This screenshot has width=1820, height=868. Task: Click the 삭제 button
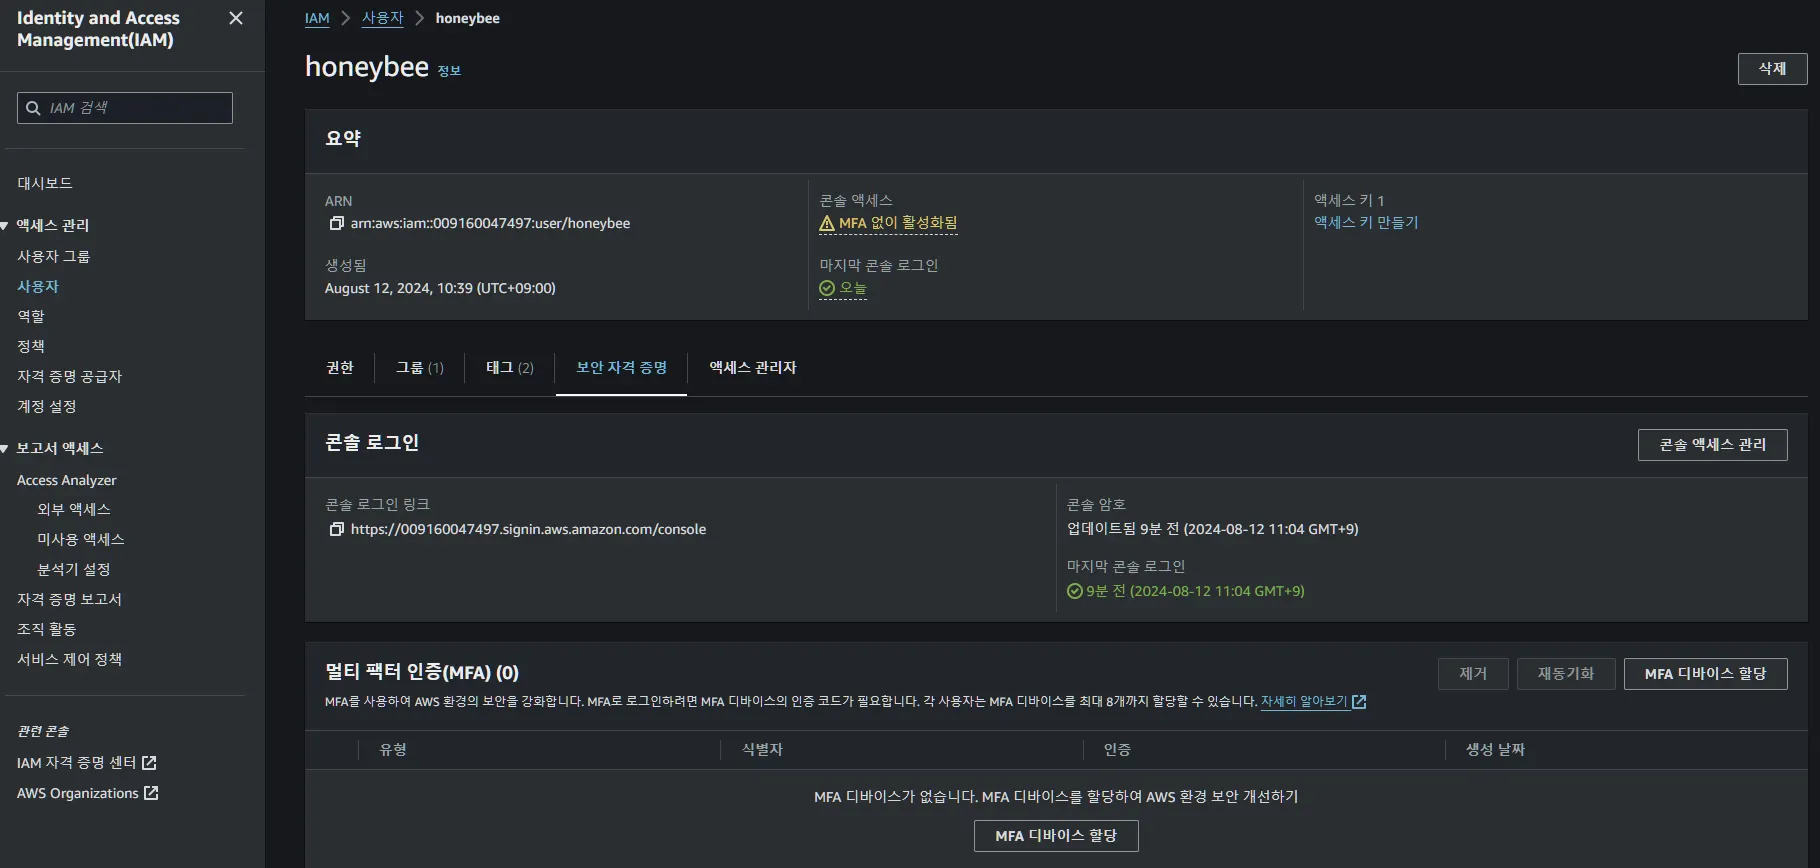point(1772,69)
